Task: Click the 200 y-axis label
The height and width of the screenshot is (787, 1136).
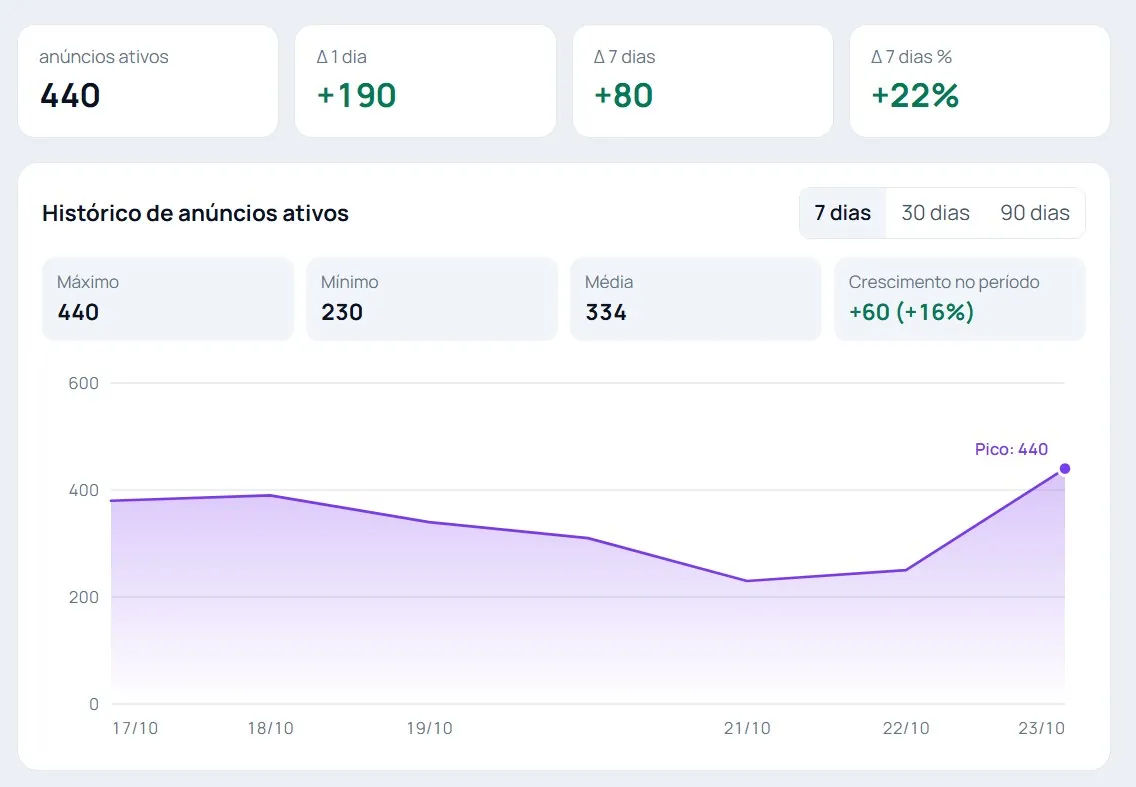Action: 83,597
